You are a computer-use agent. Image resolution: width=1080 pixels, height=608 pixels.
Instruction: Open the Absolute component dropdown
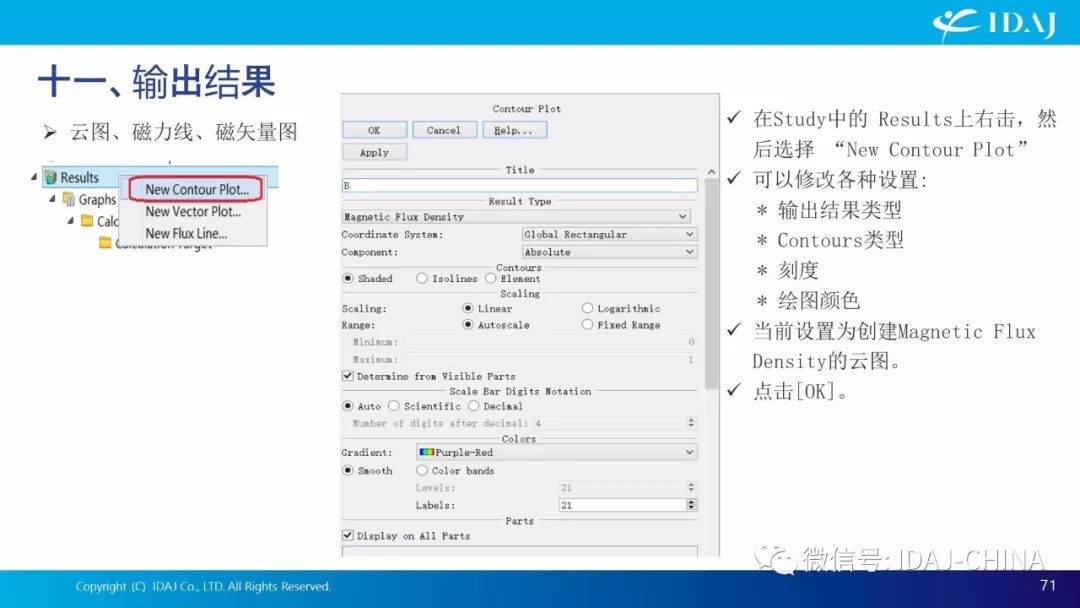(610, 252)
